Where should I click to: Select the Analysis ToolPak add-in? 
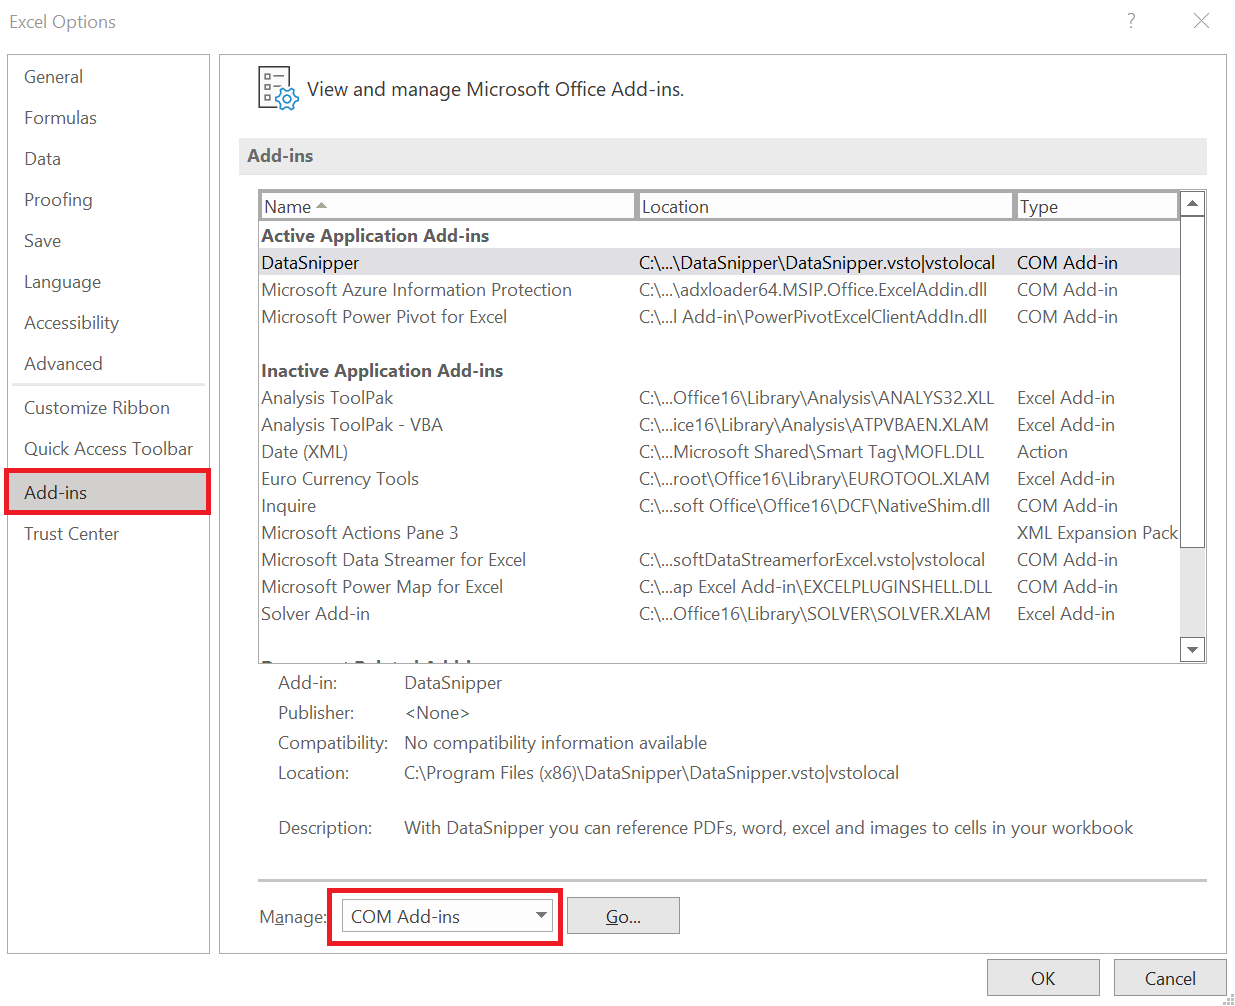[x=719, y=397]
